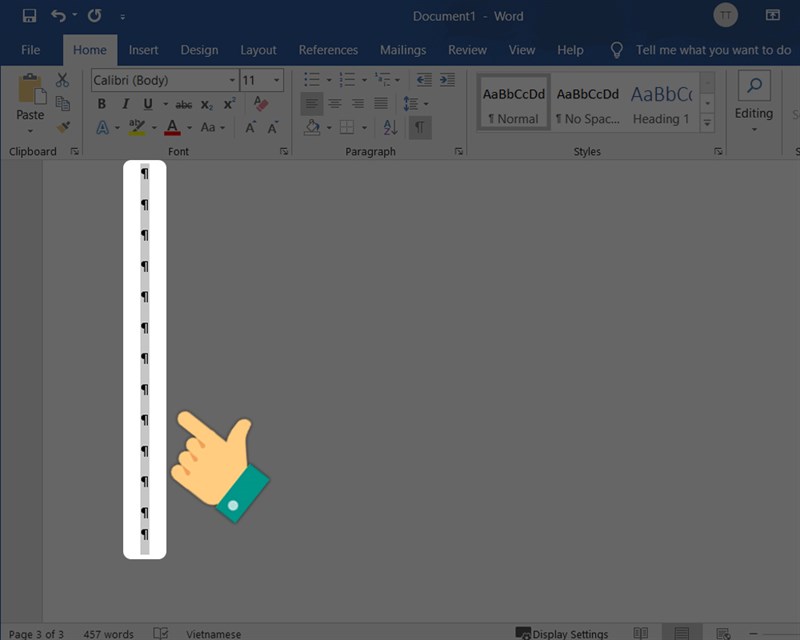Sort the selected text alphabetically
Screen dimensions: 800x640
pyautogui.click(x=390, y=127)
